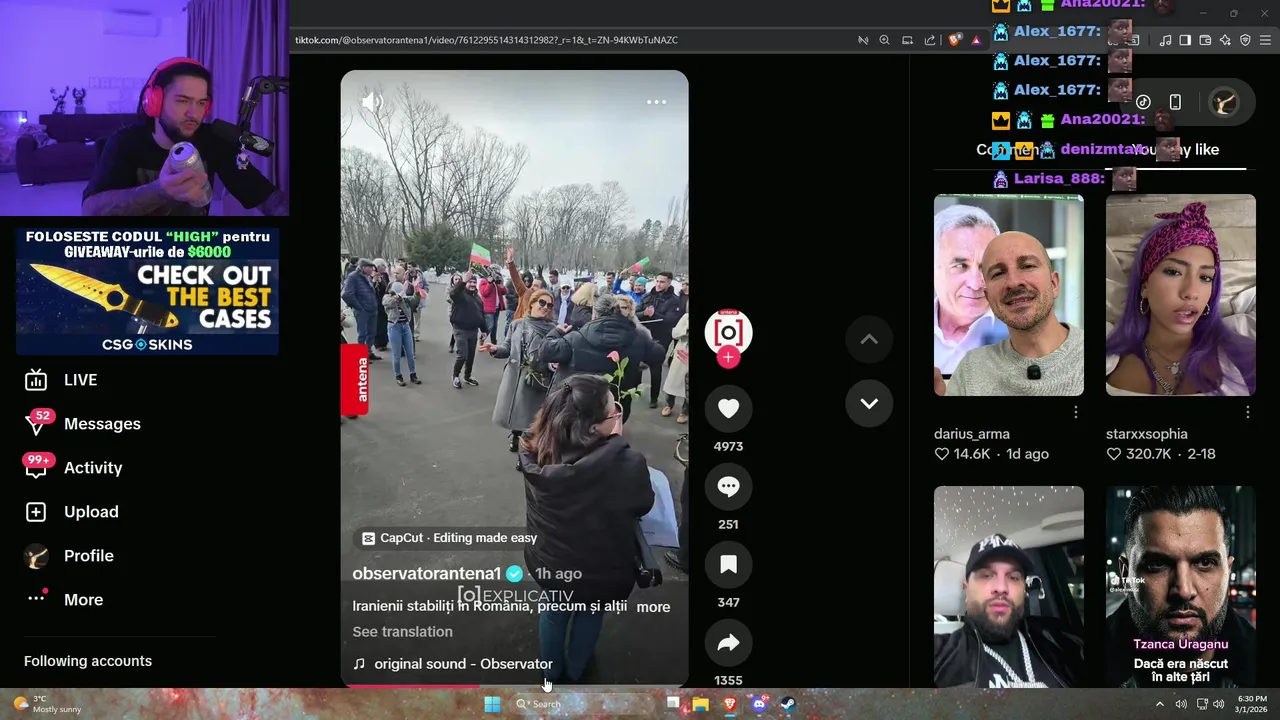The width and height of the screenshot is (1280, 720).
Task: Open Upload in the TikTok sidebar
Action: coord(91,512)
